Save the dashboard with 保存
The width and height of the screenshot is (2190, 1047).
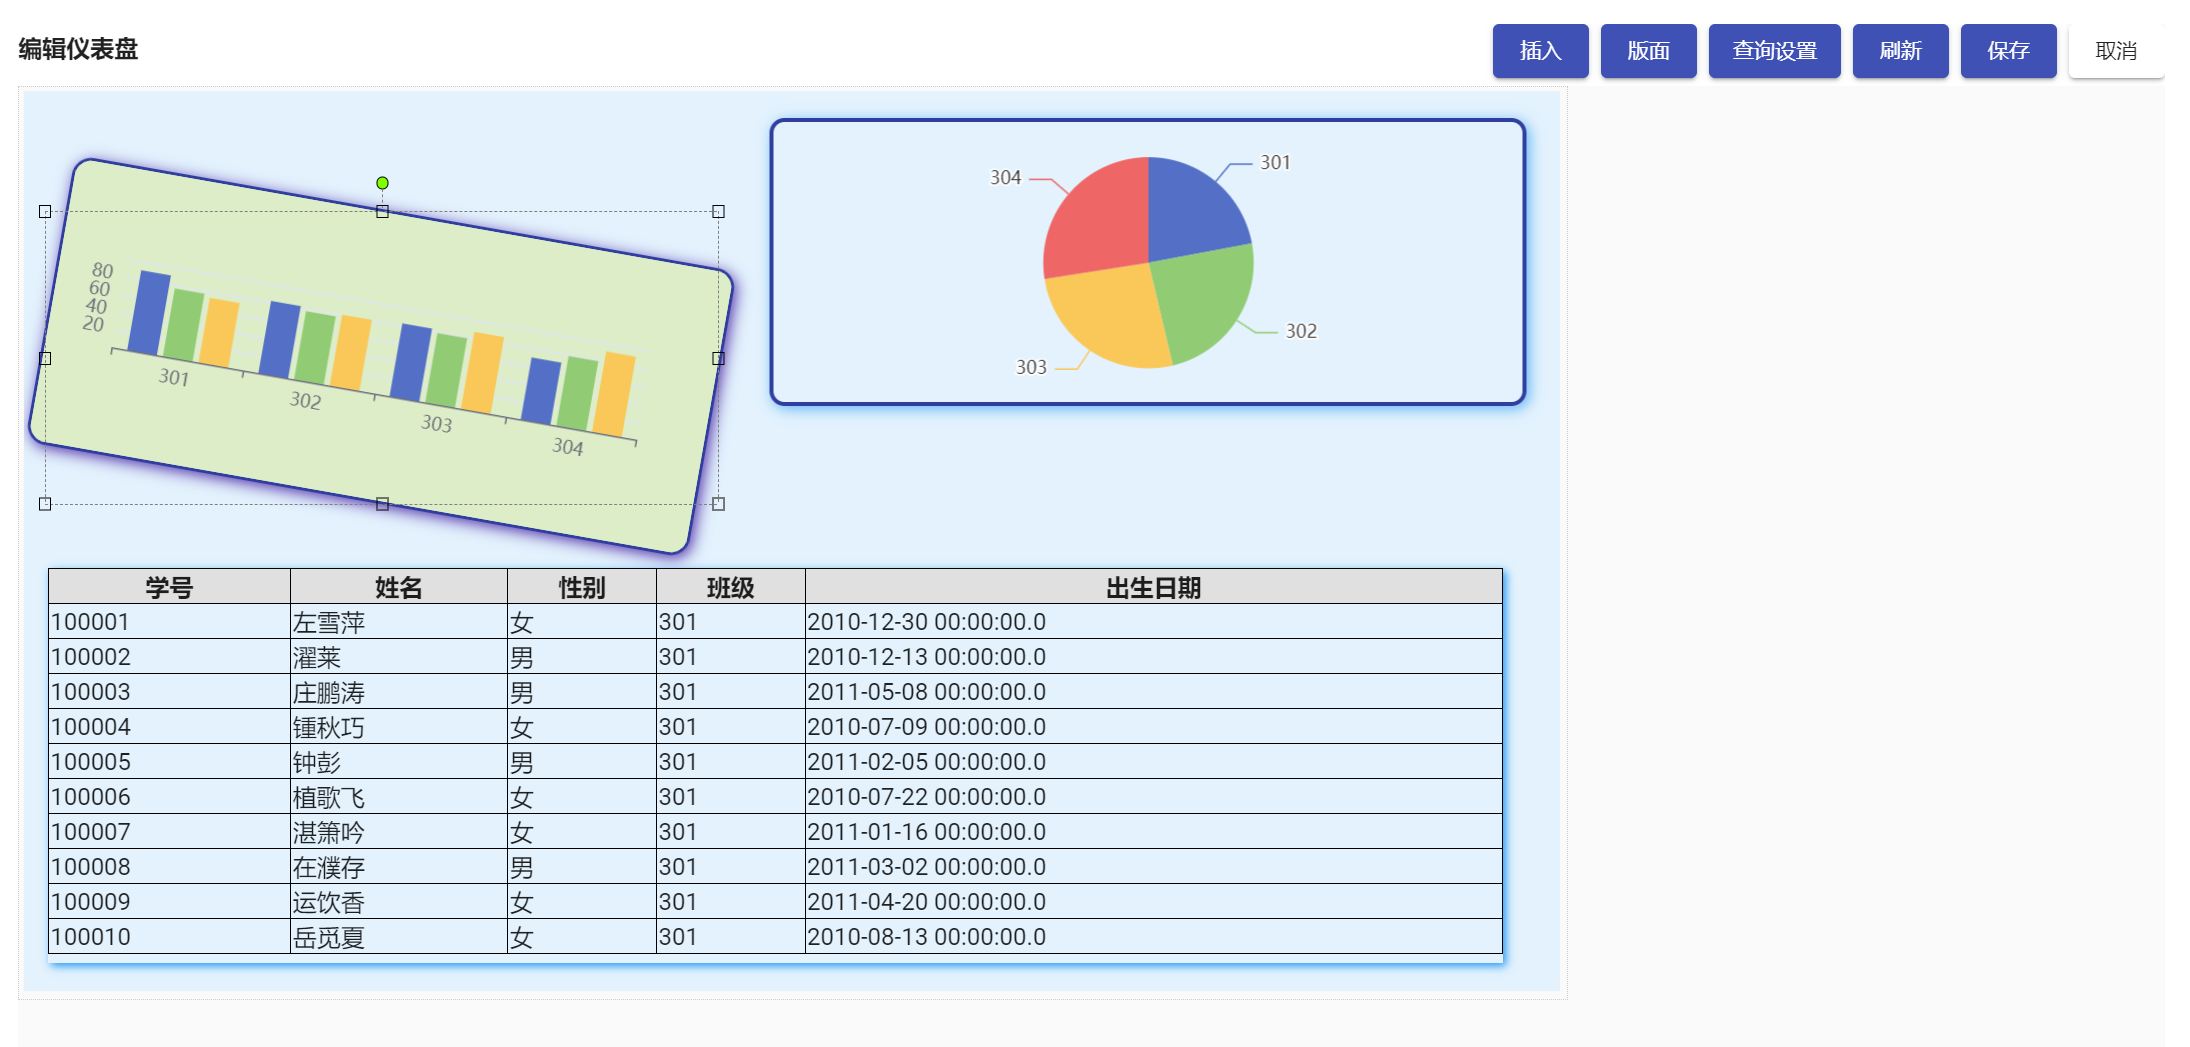(2008, 51)
